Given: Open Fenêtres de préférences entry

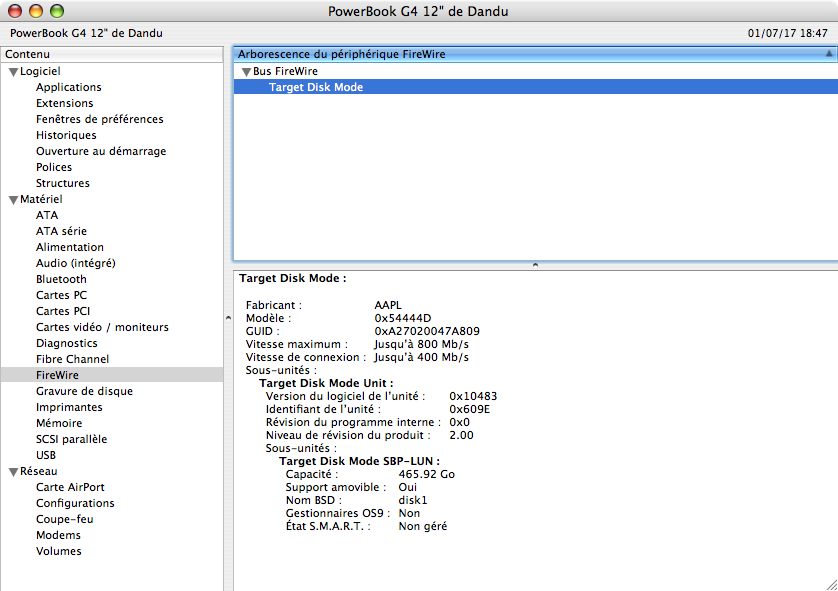Looking at the screenshot, I should point(99,119).
